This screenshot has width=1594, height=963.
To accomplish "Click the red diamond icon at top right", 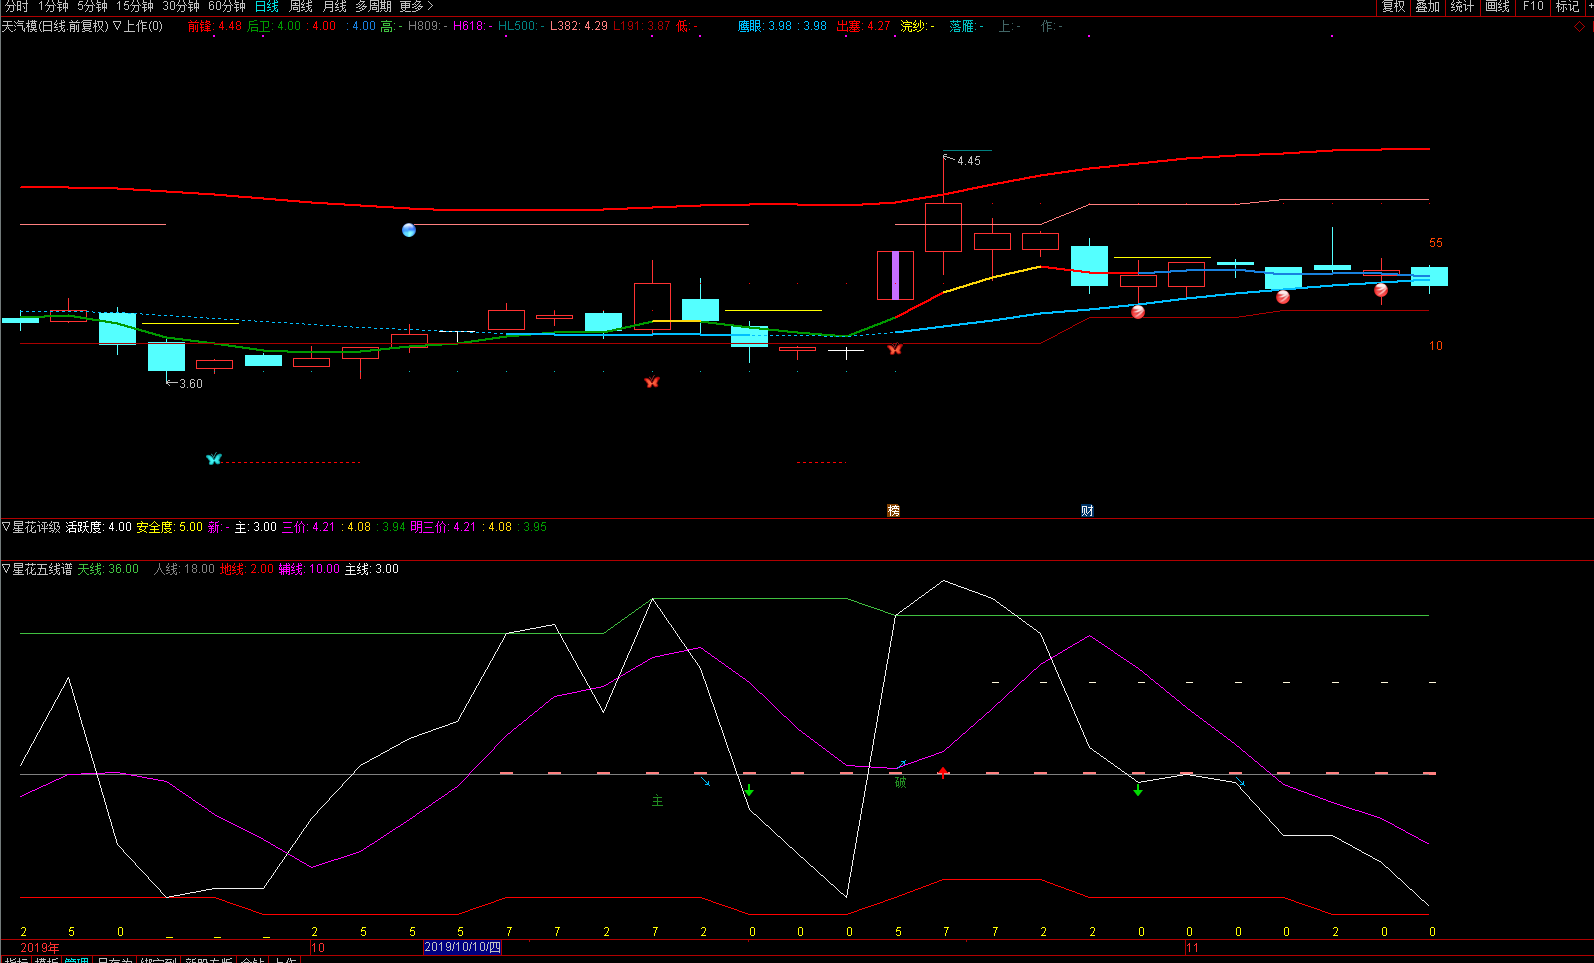I will coord(1580,27).
